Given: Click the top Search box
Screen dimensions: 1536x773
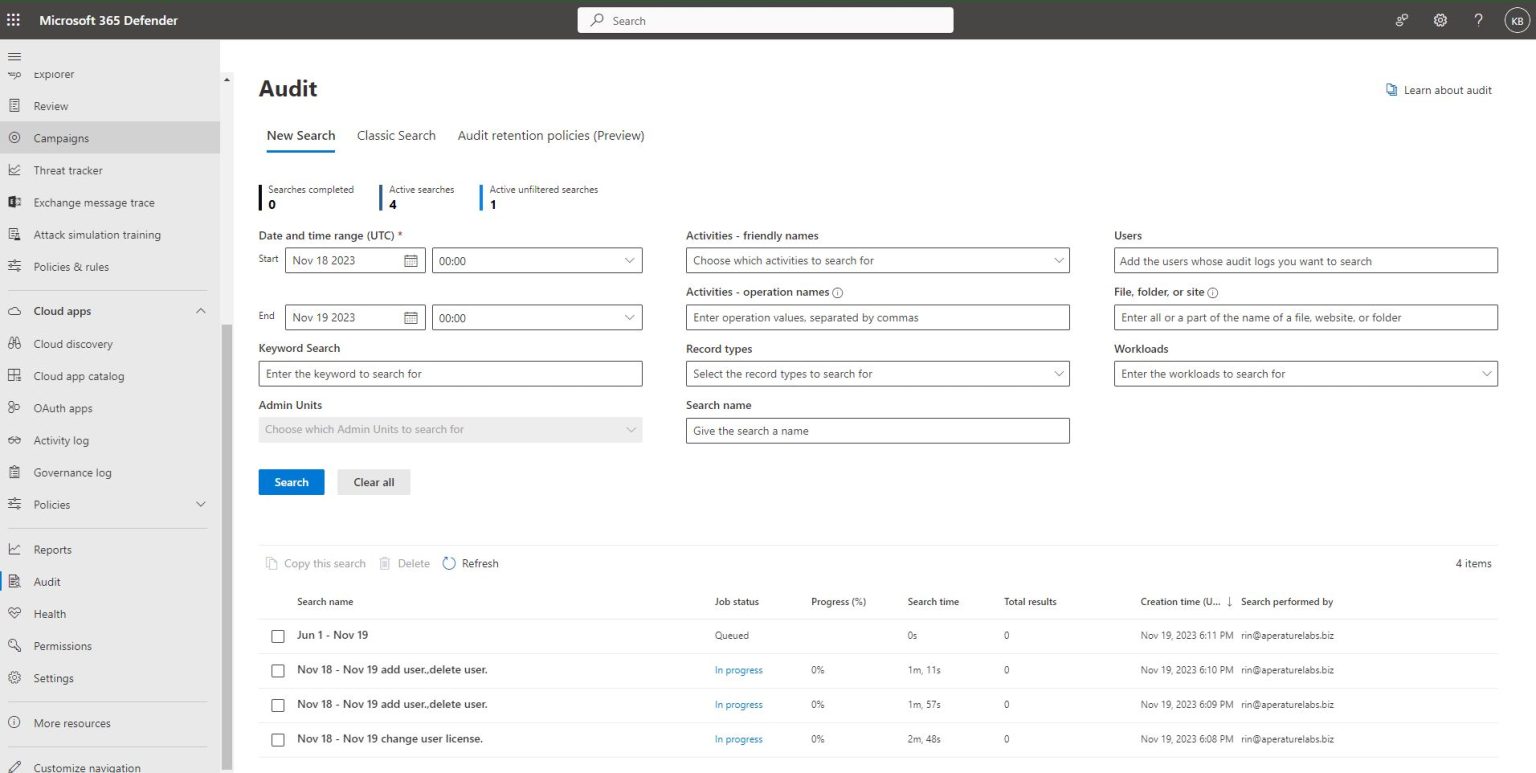Looking at the screenshot, I should click(765, 20).
